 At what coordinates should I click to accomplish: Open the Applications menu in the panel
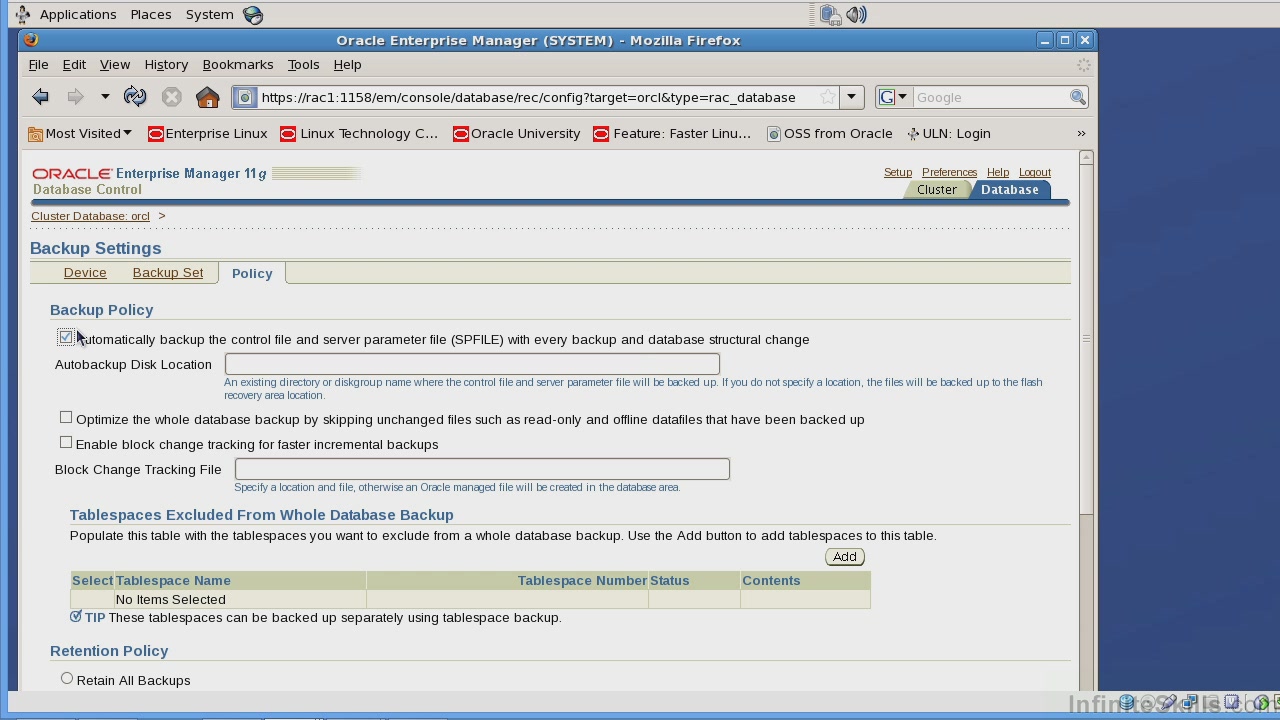coord(78,14)
